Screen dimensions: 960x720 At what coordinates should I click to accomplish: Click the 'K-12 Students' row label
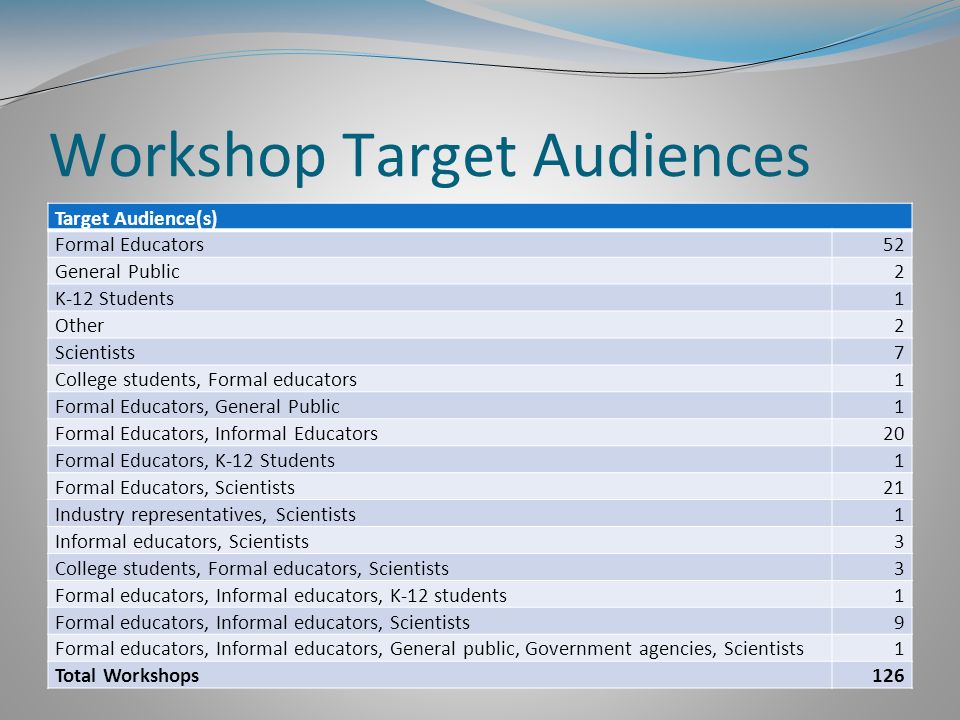point(114,299)
